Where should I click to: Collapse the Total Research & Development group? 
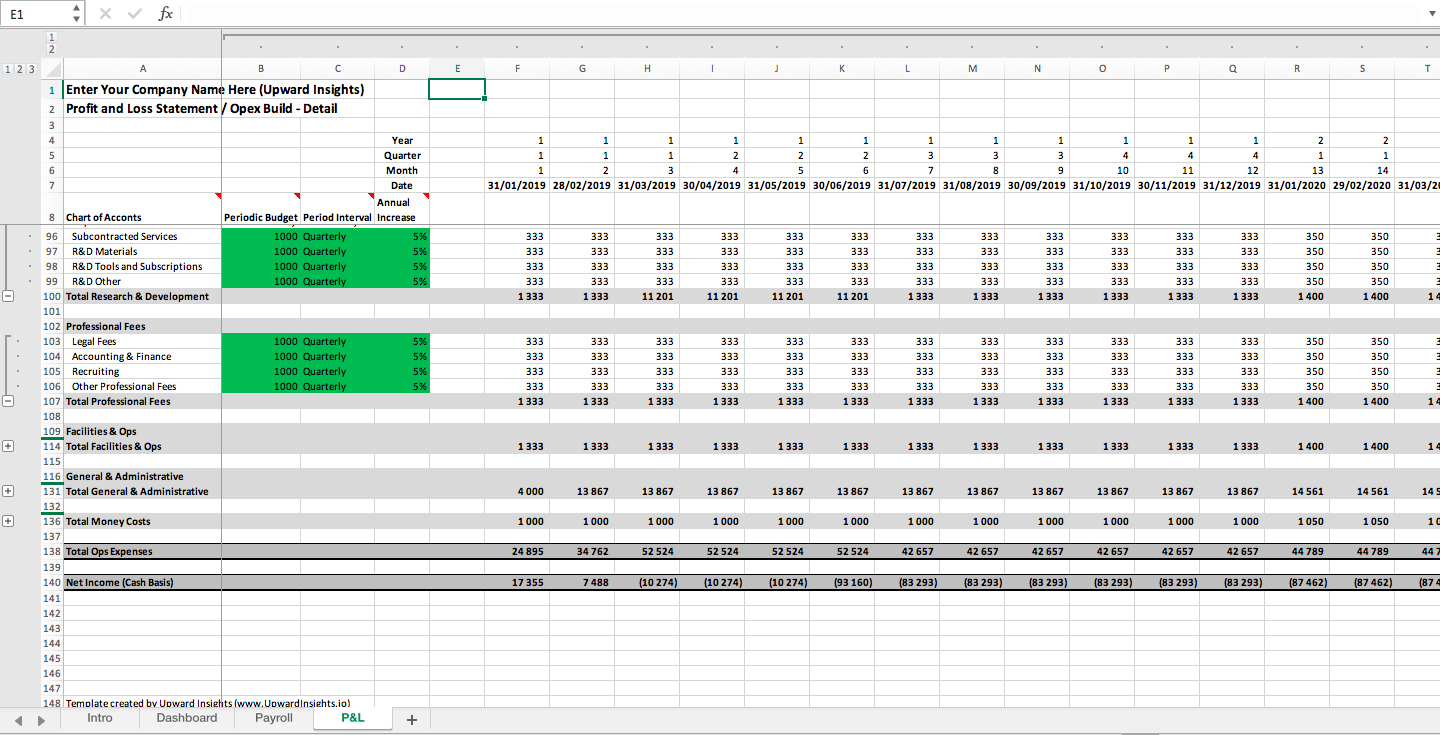click(x=9, y=296)
